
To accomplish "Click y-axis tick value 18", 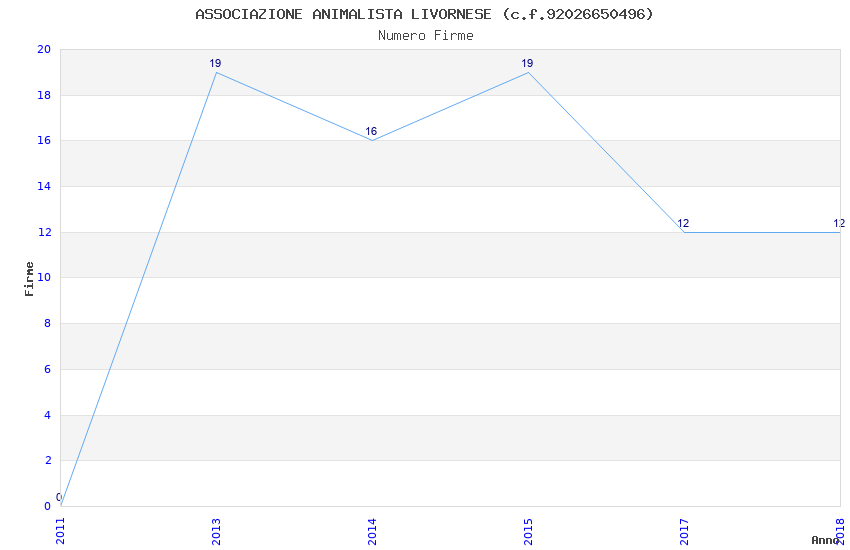I will click(44, 95).
